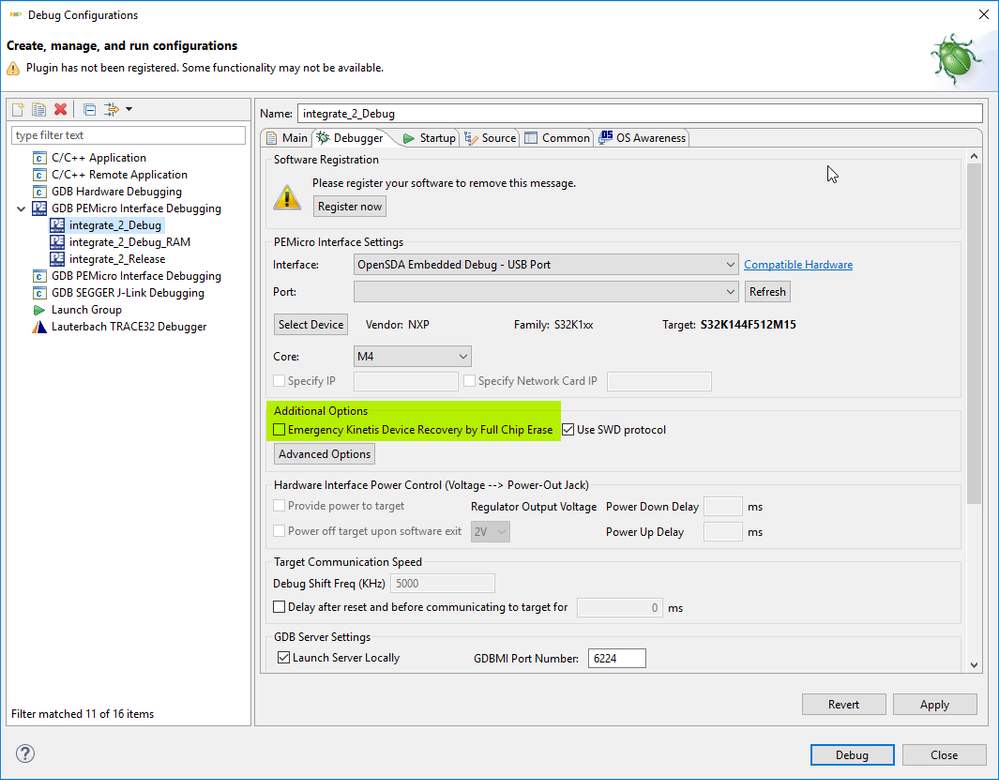The height and width of the screenshot is (780, 999).
Task: Click the GDBMI Port Number field
Action: coord(616,658)
